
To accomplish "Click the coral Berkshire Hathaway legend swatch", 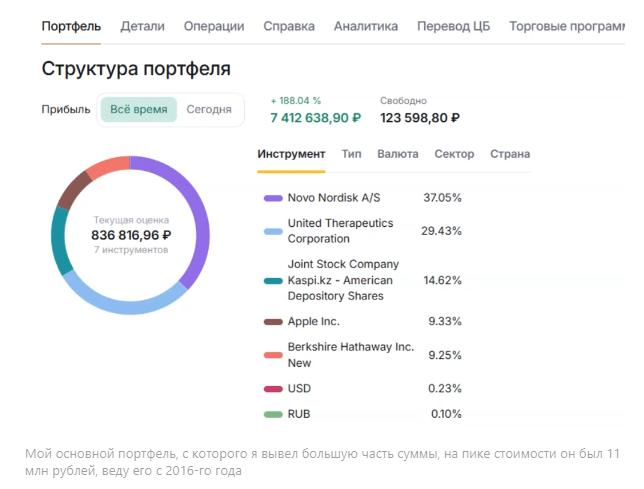I will tap(273, 355).
